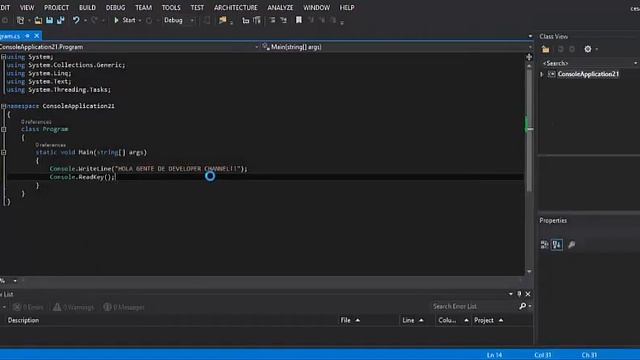
Task: Open the BUILD menu
Action: click(87, 7)
